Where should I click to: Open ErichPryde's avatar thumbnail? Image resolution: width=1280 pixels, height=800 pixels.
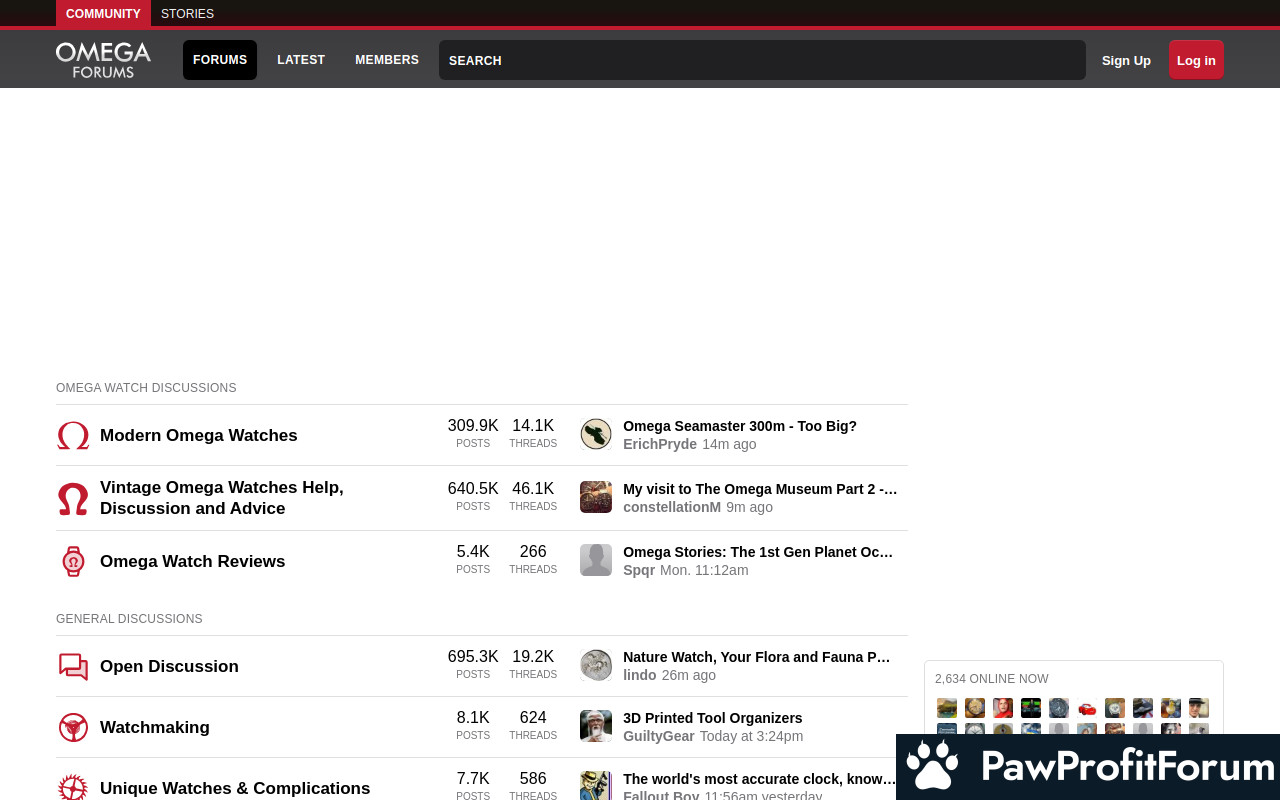coord(596,435)
